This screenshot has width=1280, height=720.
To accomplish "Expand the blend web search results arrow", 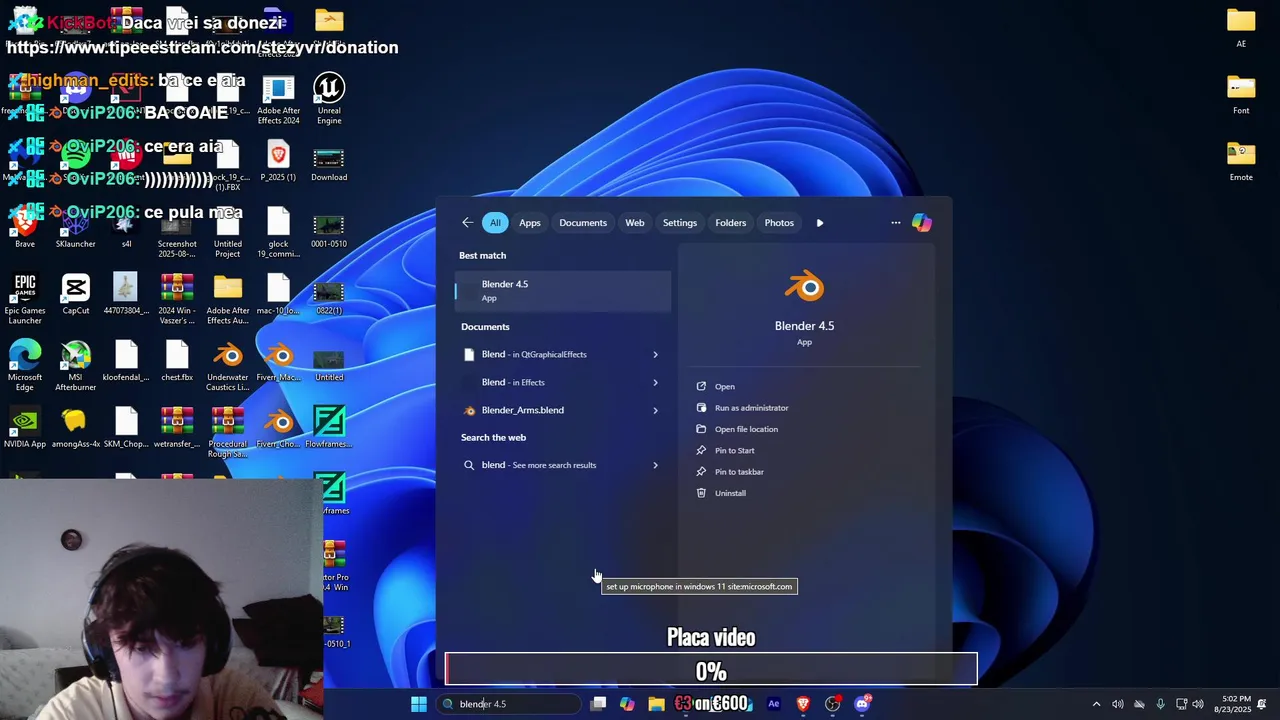I will tap(656, 465).
